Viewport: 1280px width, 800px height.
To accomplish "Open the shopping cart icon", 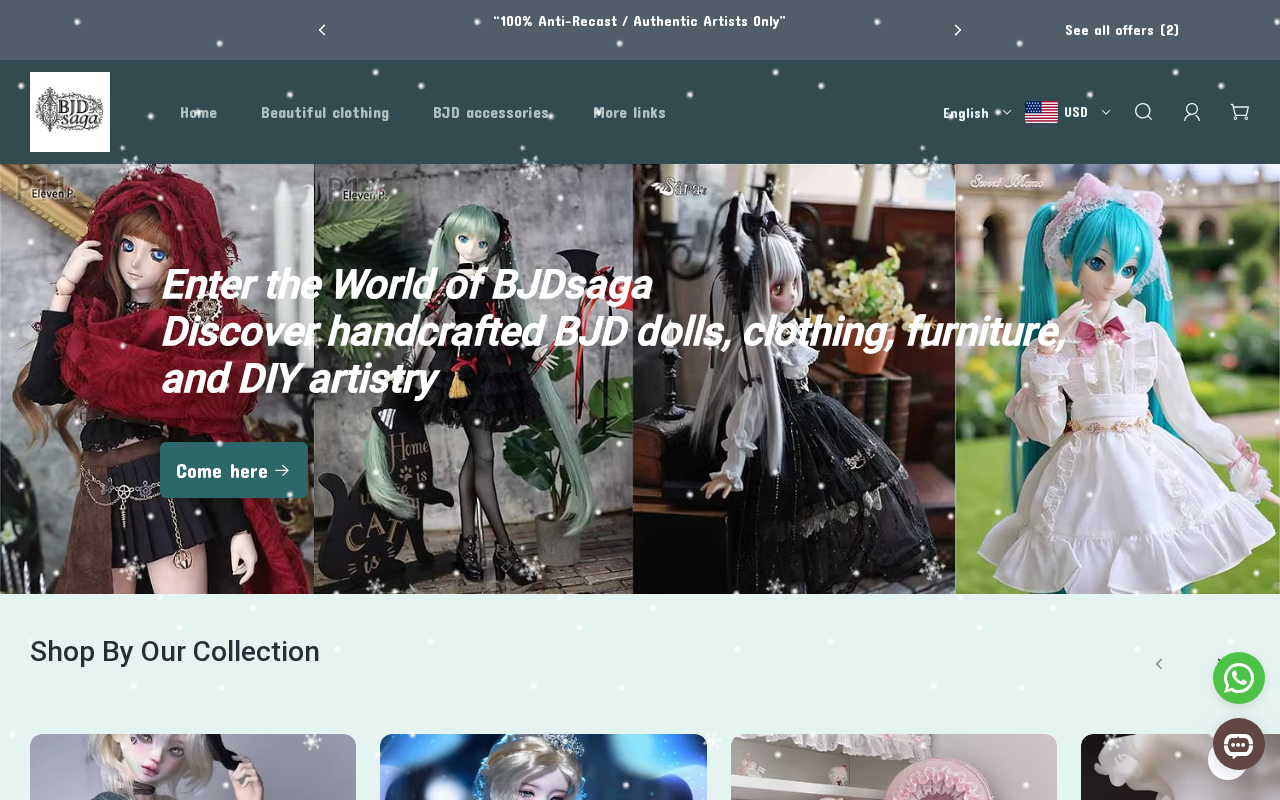I will pyautogui.click(x=1240, y=112).
